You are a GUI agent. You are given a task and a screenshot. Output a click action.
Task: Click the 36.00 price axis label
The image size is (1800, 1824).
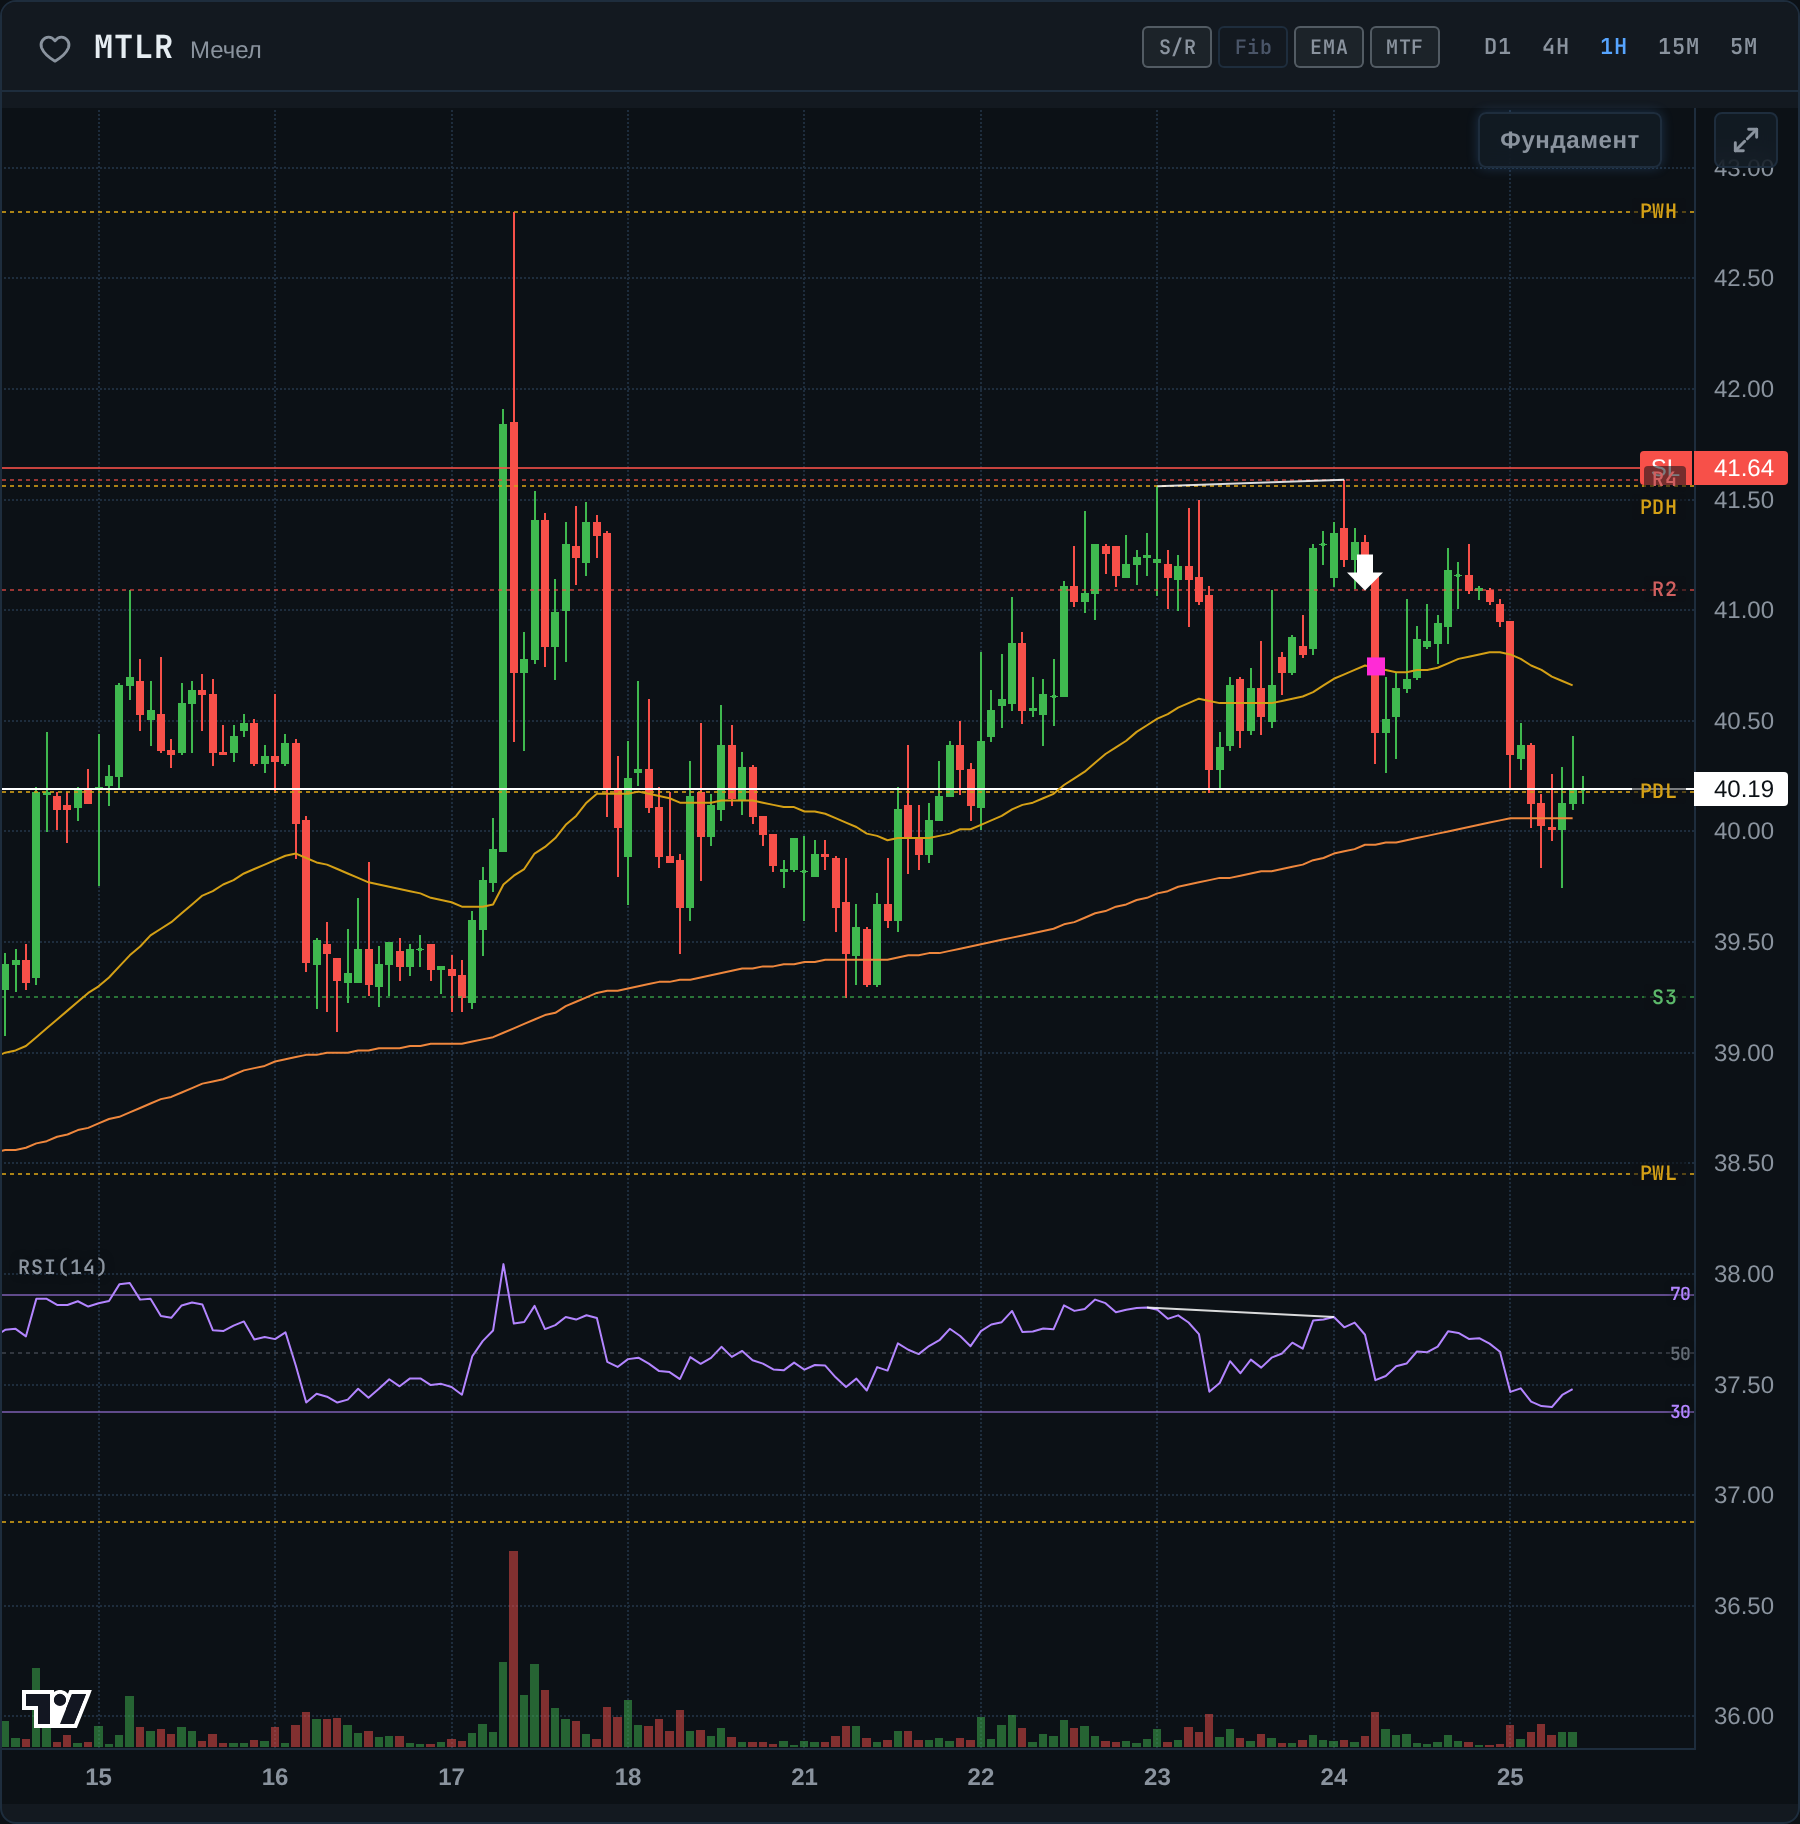pos(1743,1716)
